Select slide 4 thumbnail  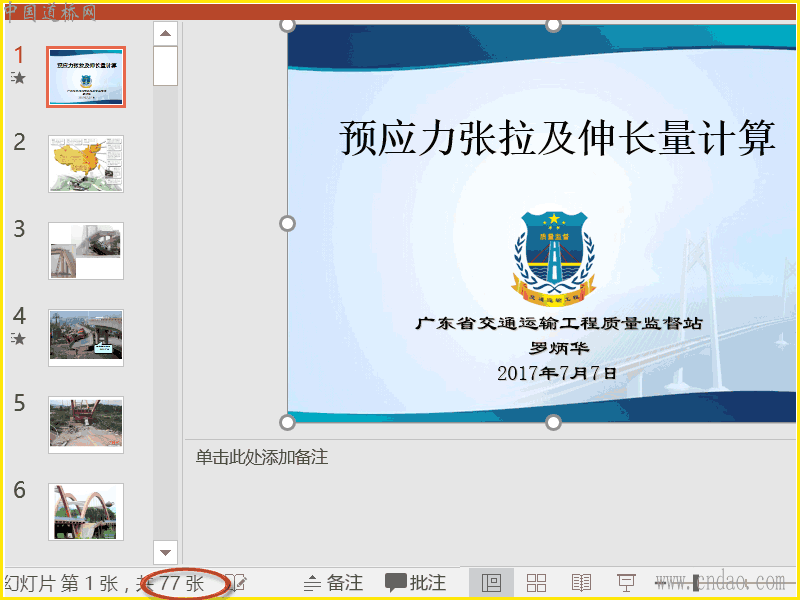tap(86, 337)
